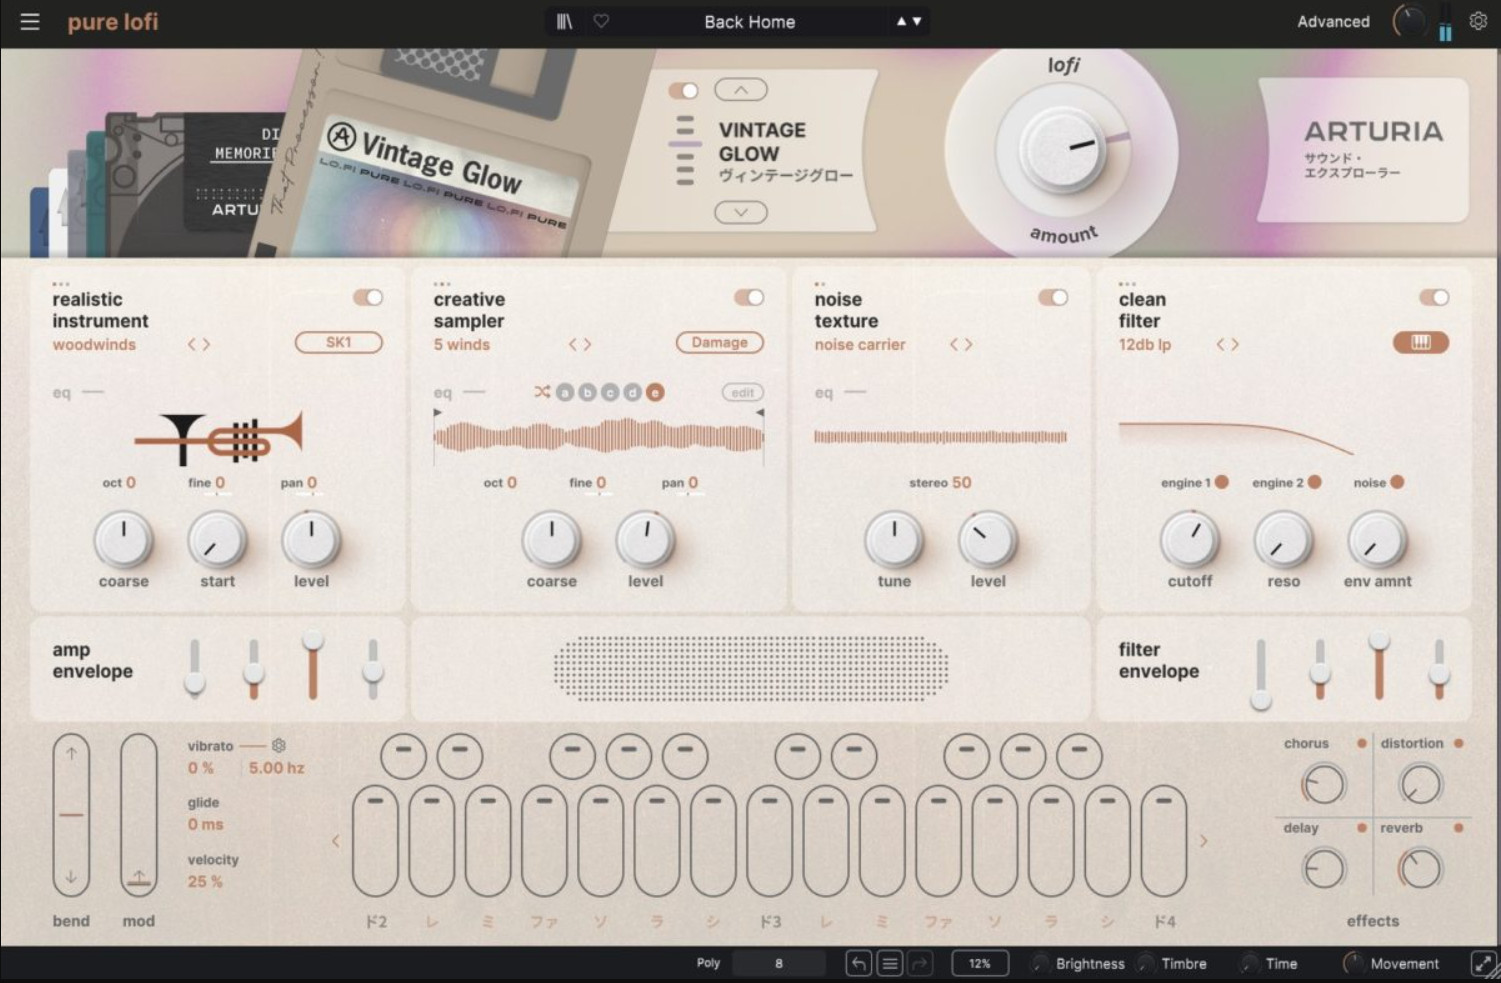This screenshot has width=1501, height=983.
Task: Cycle 12db lp filter type arrows
Action: point(1228,344)
